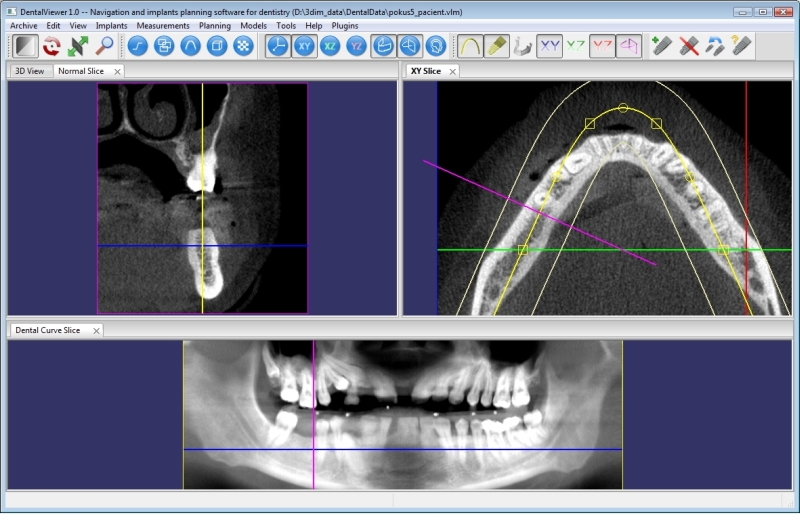Close the XY Slice tab
The width and height of the screenshot is (800, 530).
click(x=453, y=71)
